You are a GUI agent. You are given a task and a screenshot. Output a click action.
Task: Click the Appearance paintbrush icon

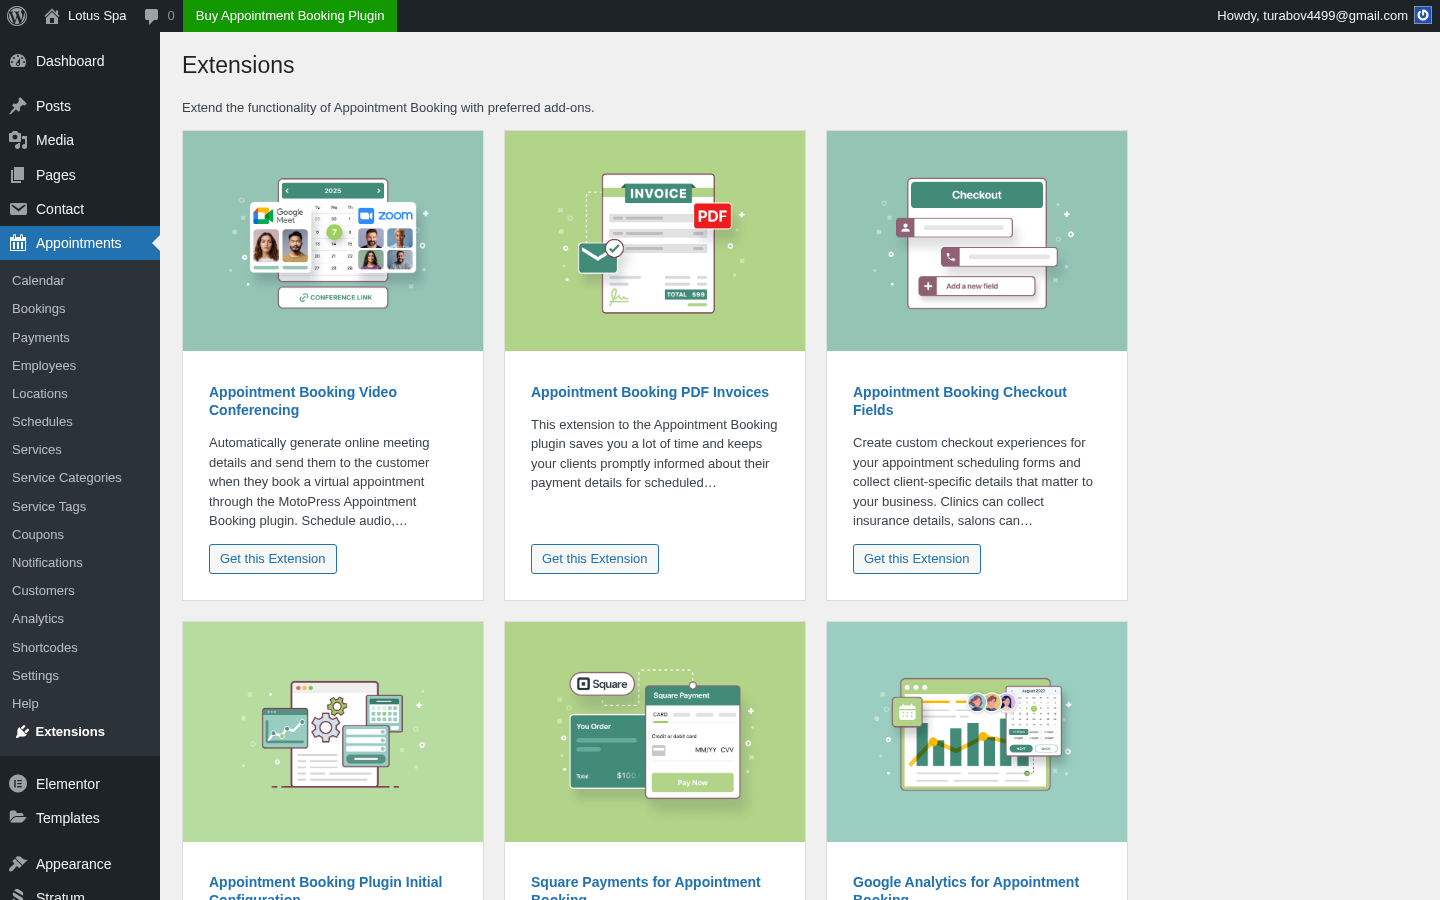coord(18,864)
